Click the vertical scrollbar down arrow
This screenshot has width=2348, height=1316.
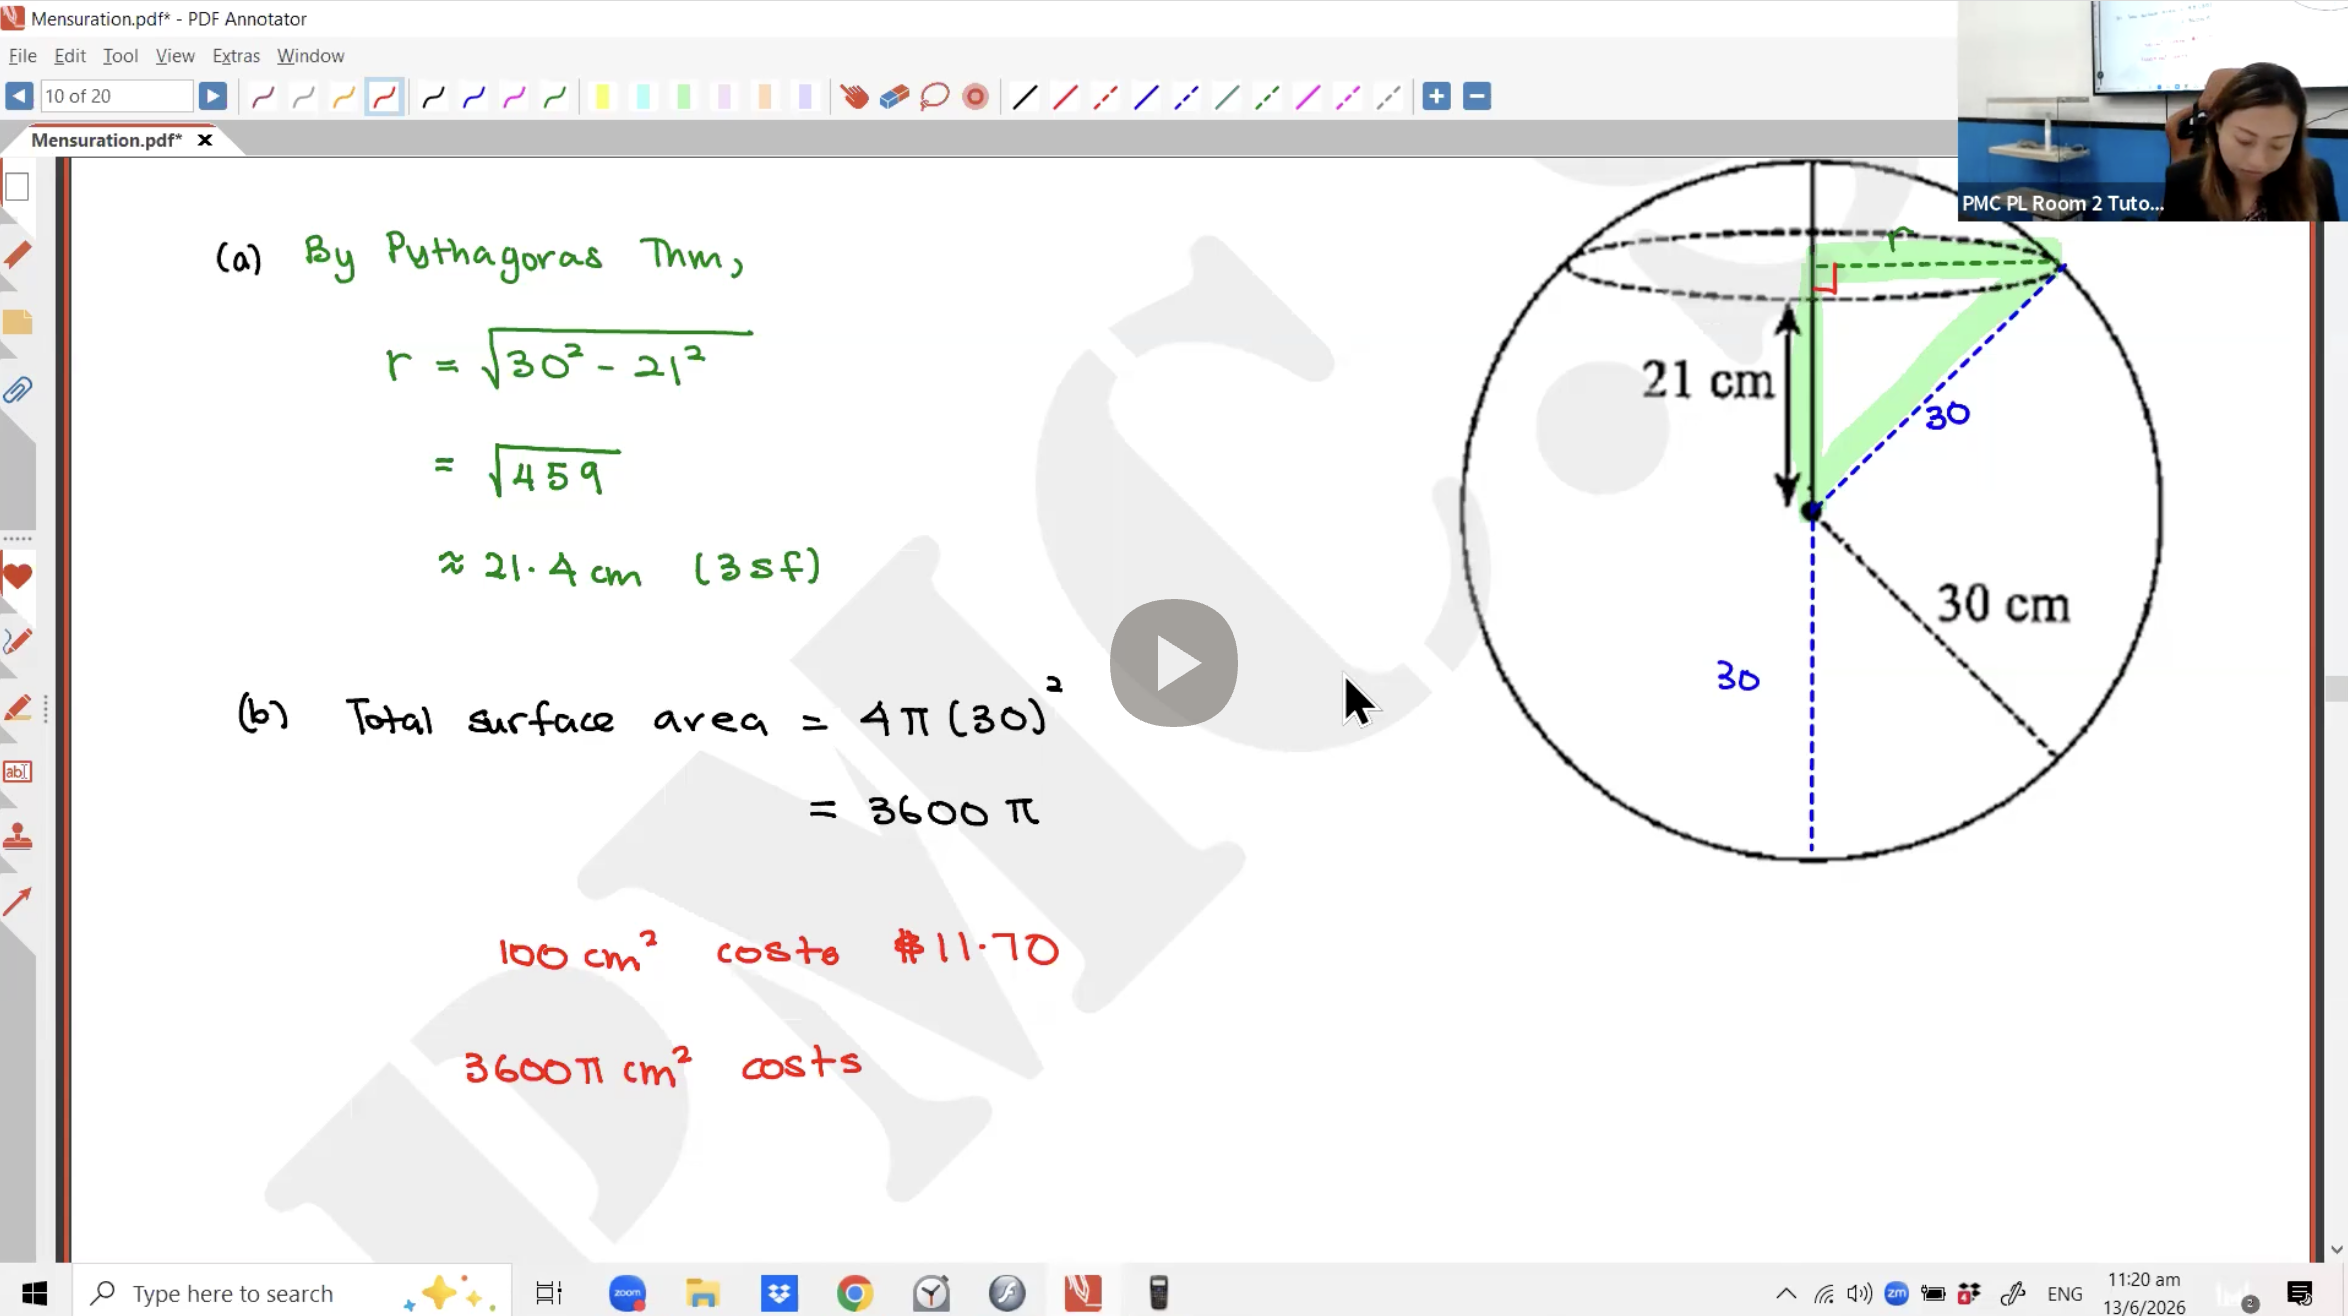coord(2336,1249)
